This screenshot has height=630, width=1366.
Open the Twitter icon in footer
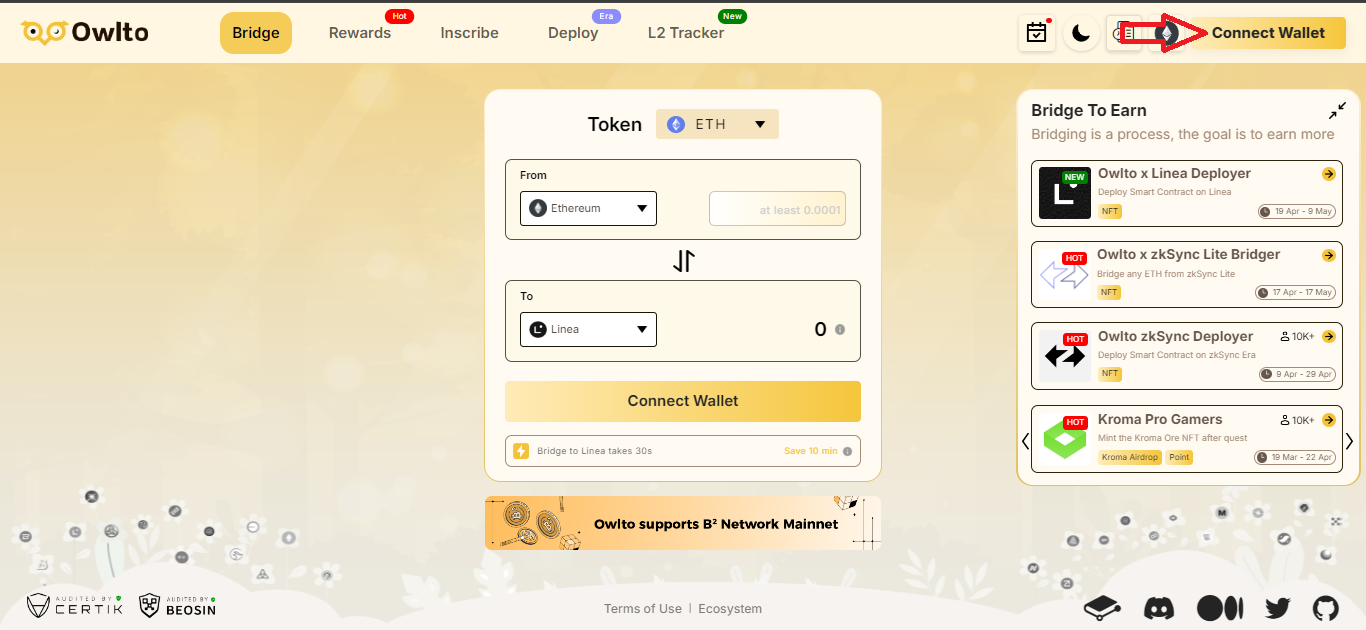1277,608
